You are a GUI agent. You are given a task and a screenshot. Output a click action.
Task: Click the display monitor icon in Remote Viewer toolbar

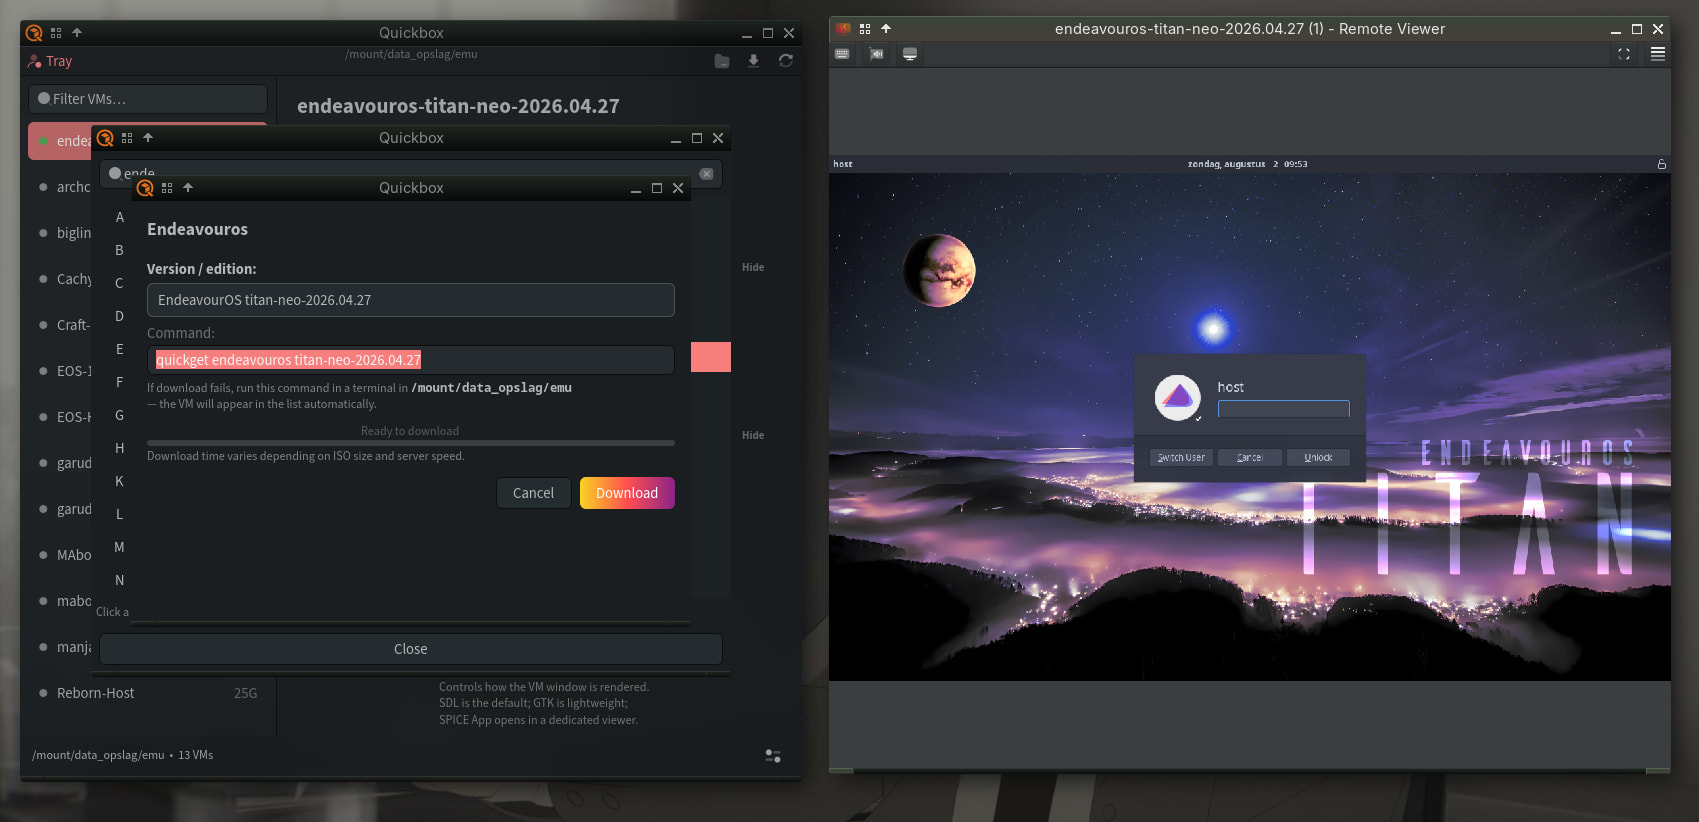[910, 54]
